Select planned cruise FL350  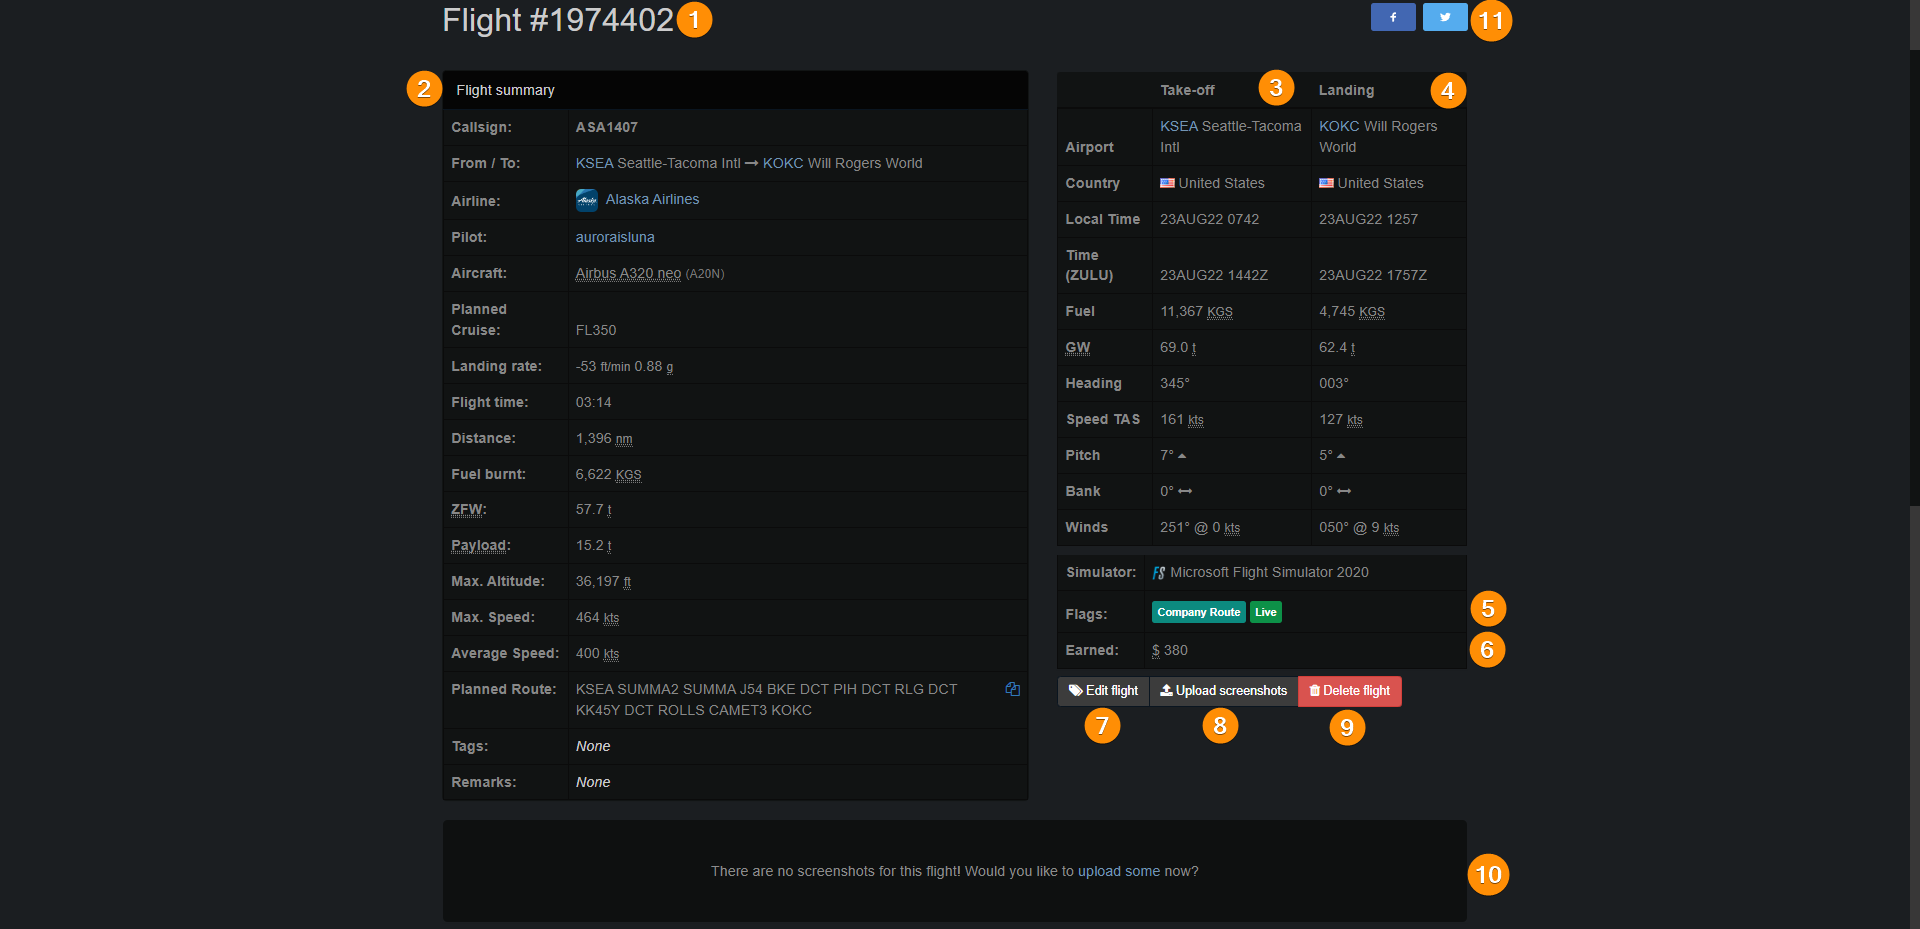click(x=596, y=330)
